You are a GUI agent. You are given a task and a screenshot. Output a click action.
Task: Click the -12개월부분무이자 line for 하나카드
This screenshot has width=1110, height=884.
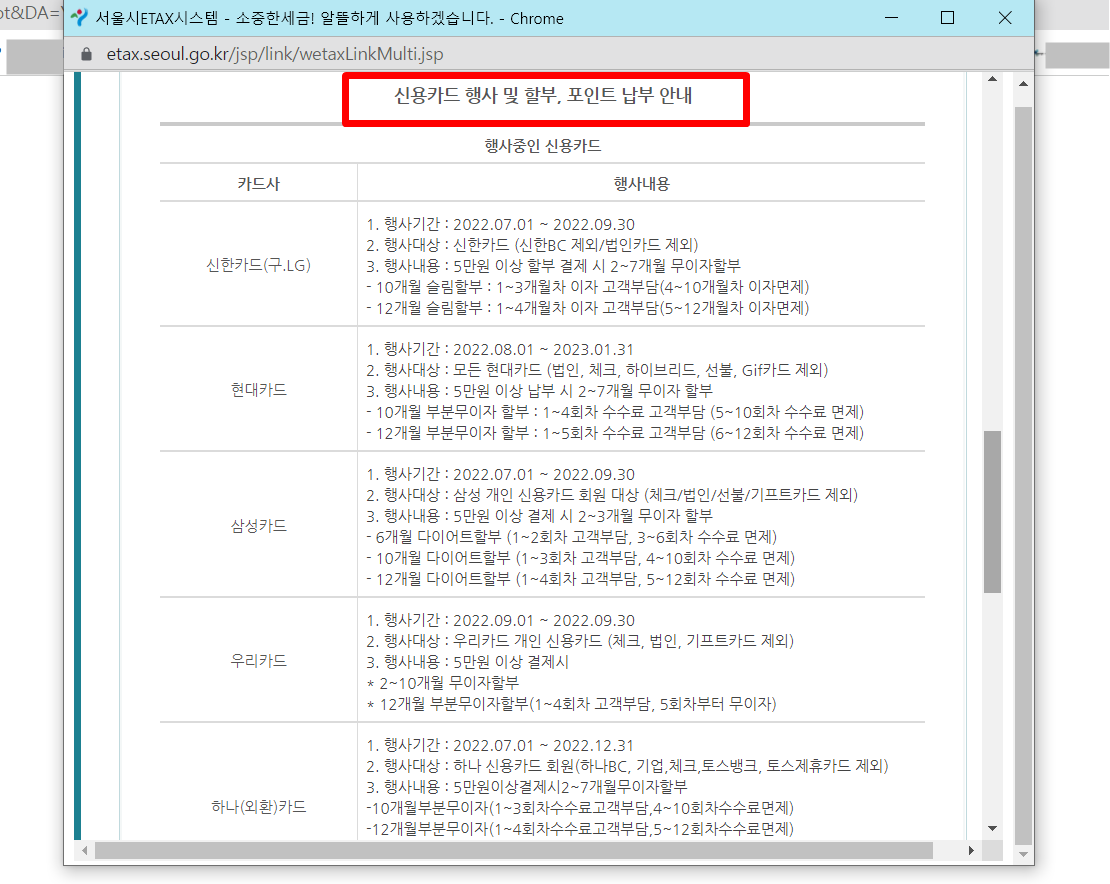[x=580, y=829]
